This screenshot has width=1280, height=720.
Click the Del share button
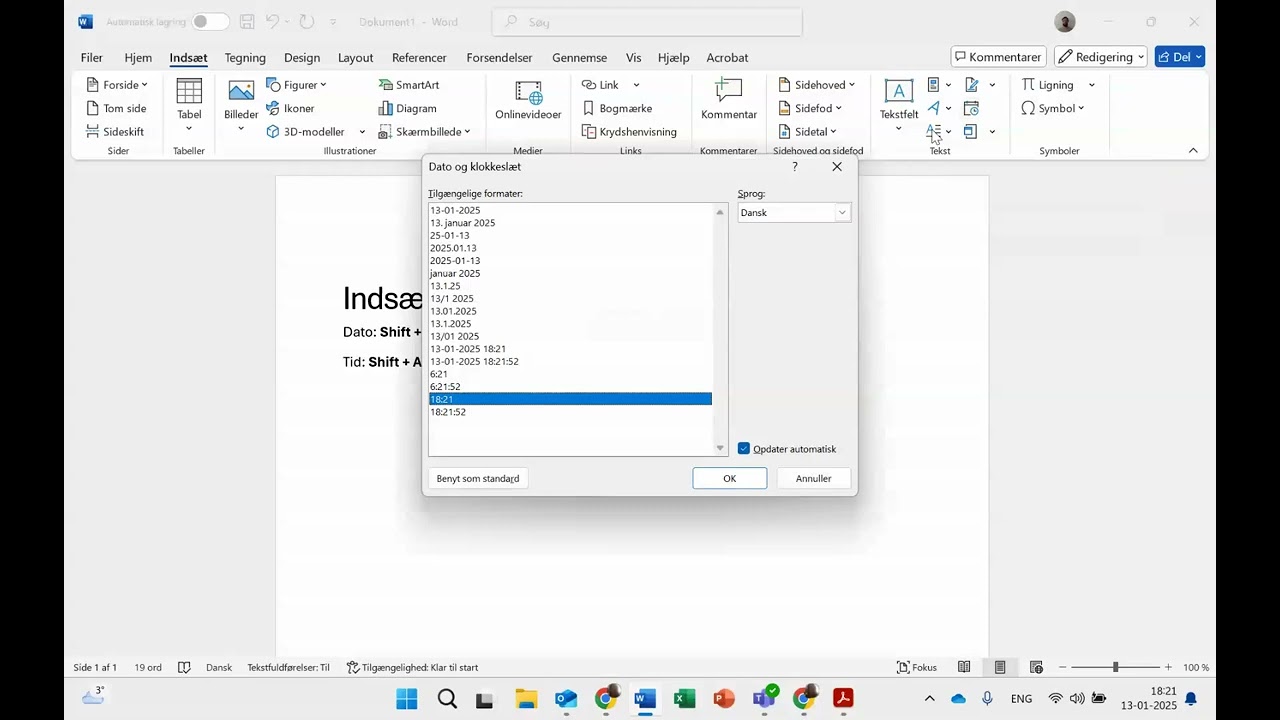click(1180, 57)
